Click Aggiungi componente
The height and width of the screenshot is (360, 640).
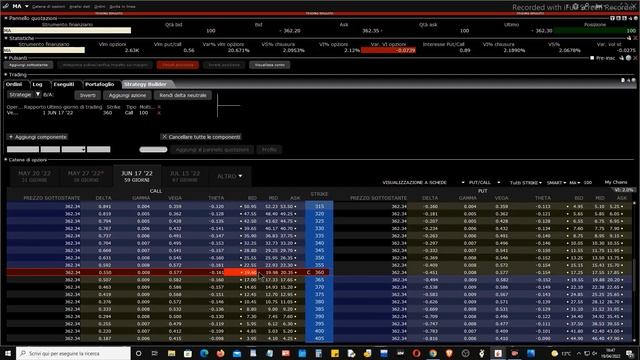[x=38, y=137]
